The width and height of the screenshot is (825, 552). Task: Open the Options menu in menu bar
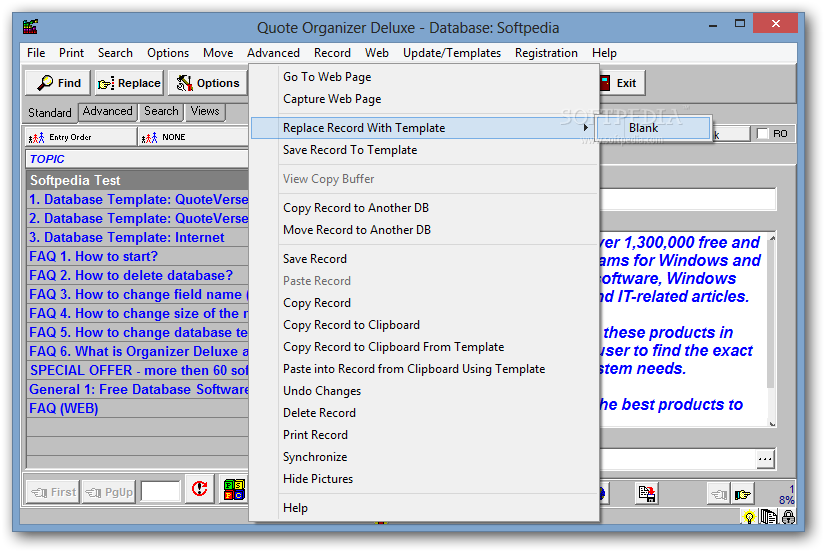[168, 53]
